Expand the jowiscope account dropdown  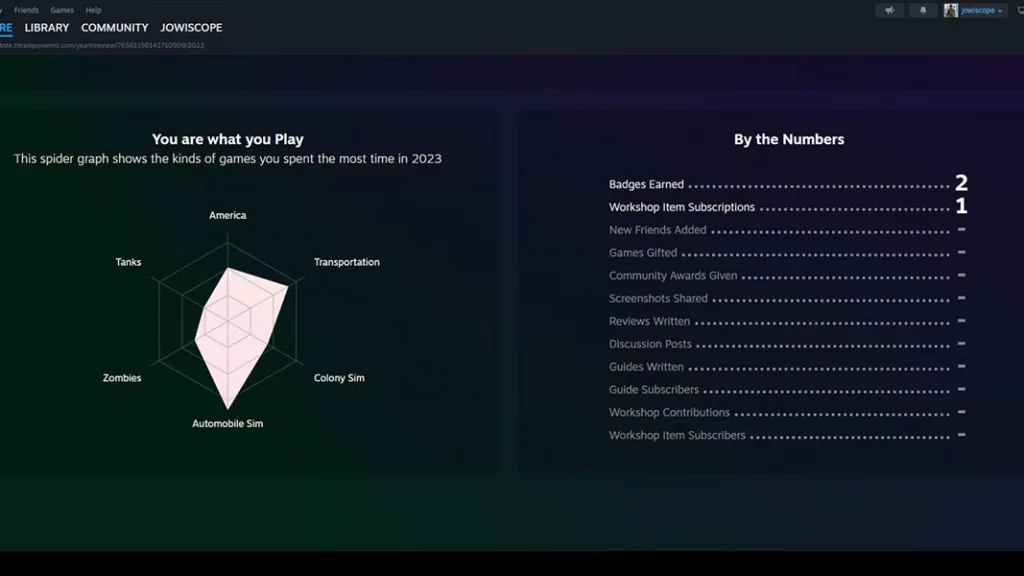pos(981,10)
